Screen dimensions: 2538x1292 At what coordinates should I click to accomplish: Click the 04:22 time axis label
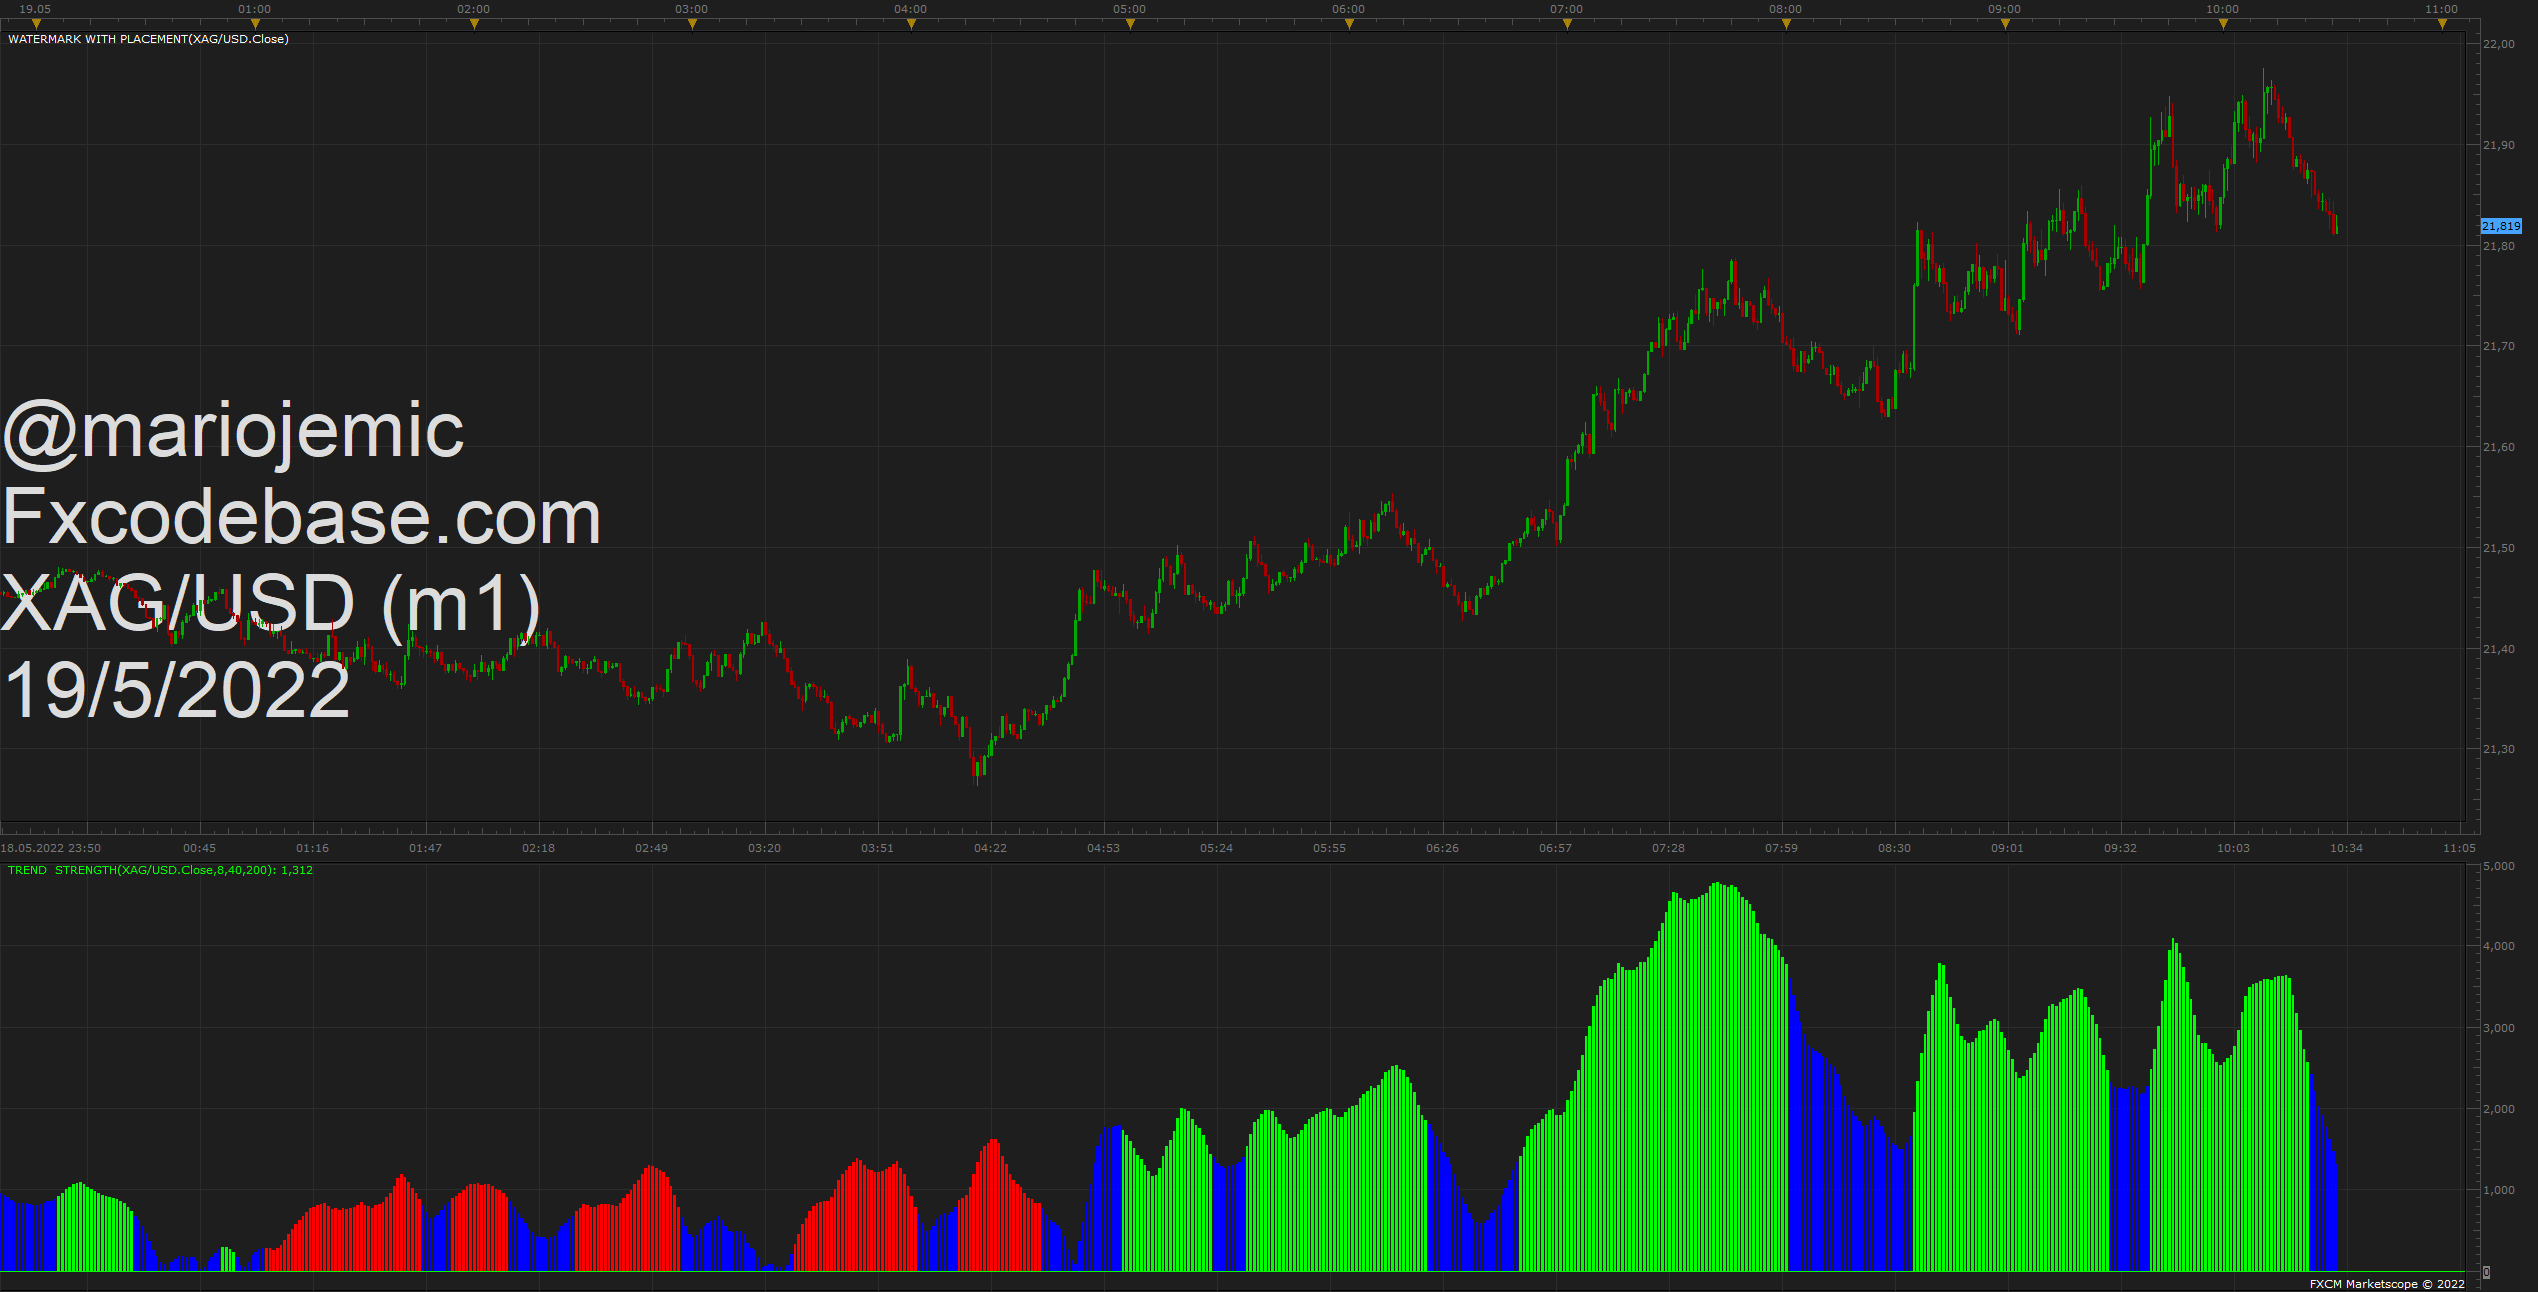(x=991, y=848)
